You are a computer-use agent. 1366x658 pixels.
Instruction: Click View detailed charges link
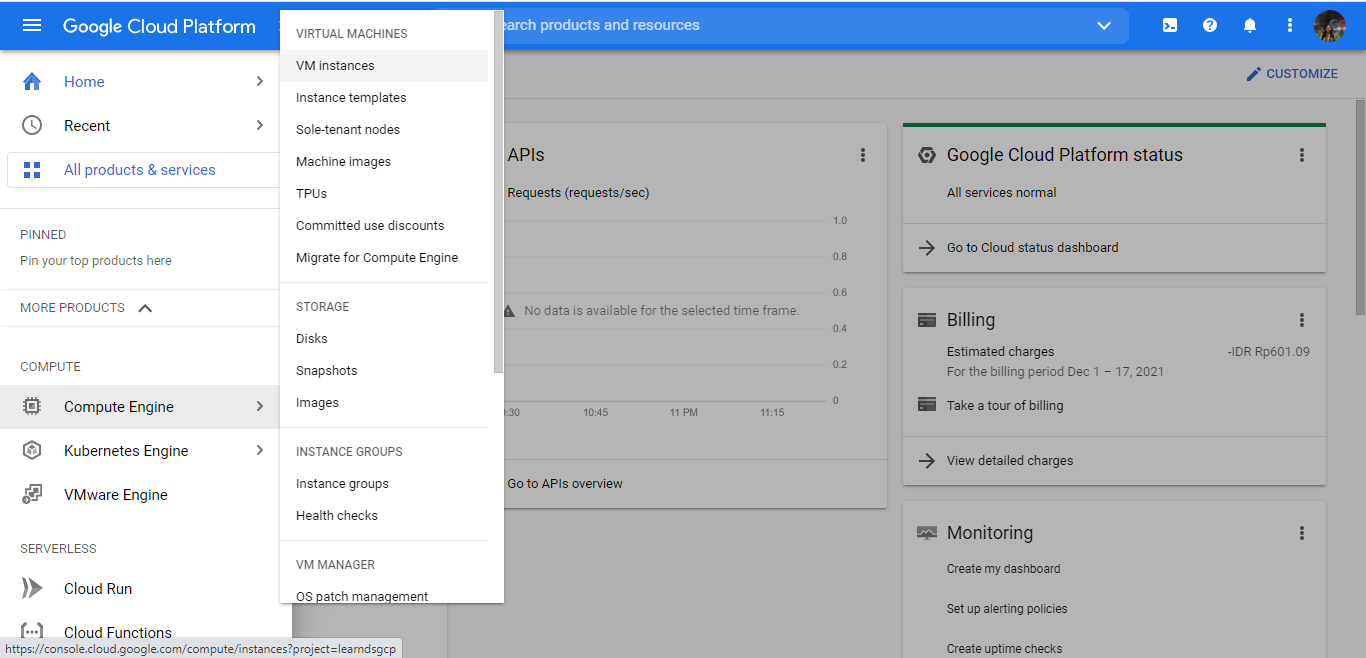tap(1010, 461)
